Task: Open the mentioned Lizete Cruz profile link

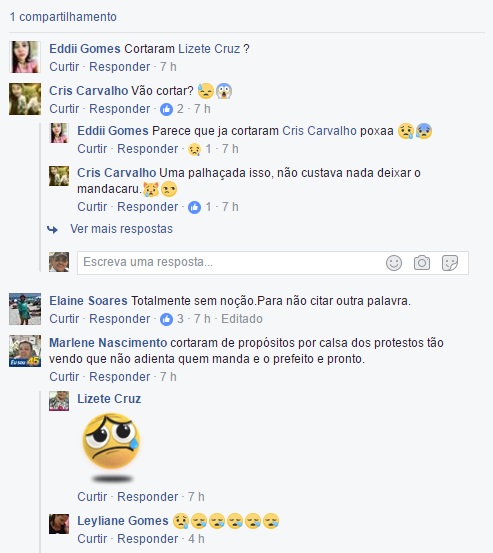Action: (209, 49)
